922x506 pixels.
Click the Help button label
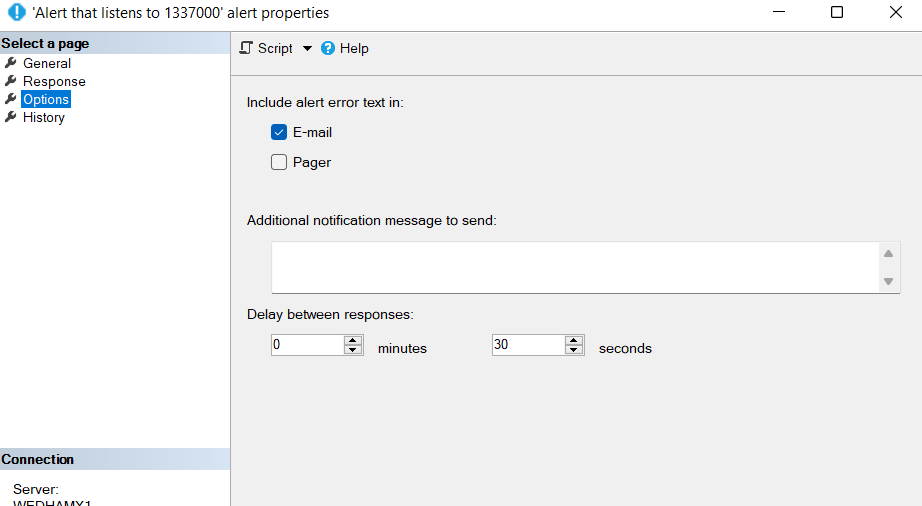click(x=354, y=48)
